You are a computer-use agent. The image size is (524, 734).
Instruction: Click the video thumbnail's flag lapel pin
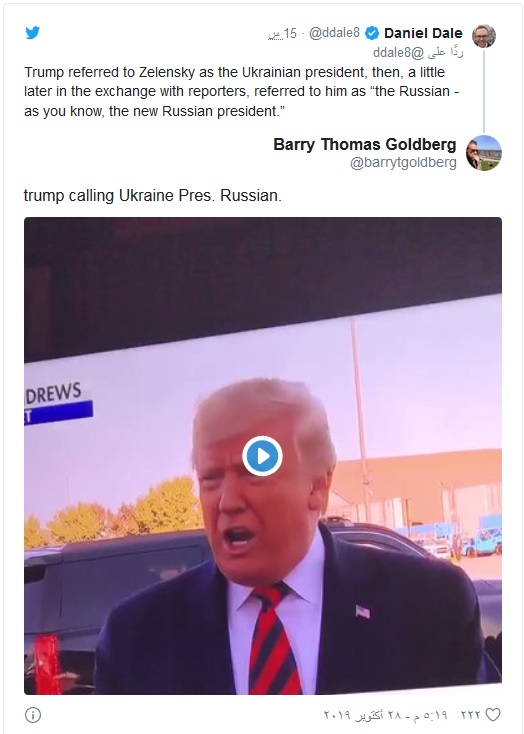(362, 611)
